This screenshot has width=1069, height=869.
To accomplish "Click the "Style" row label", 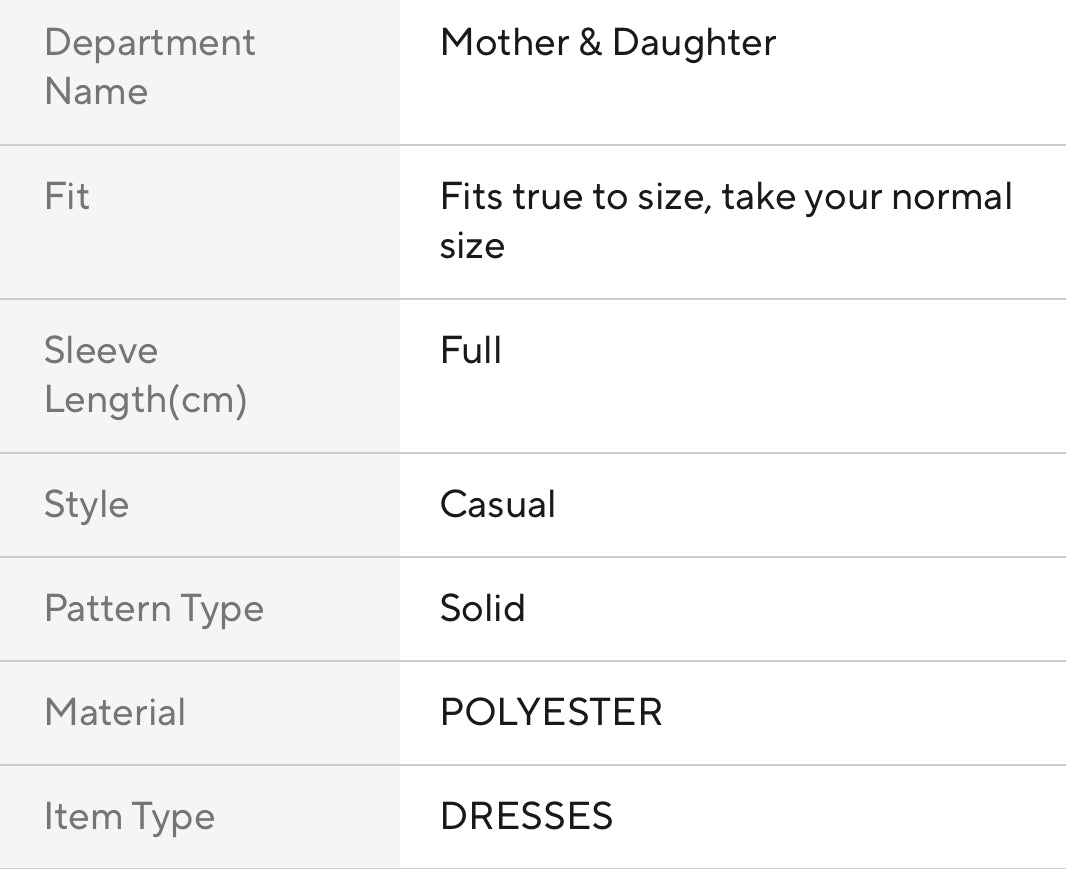I will coord(86,505).
